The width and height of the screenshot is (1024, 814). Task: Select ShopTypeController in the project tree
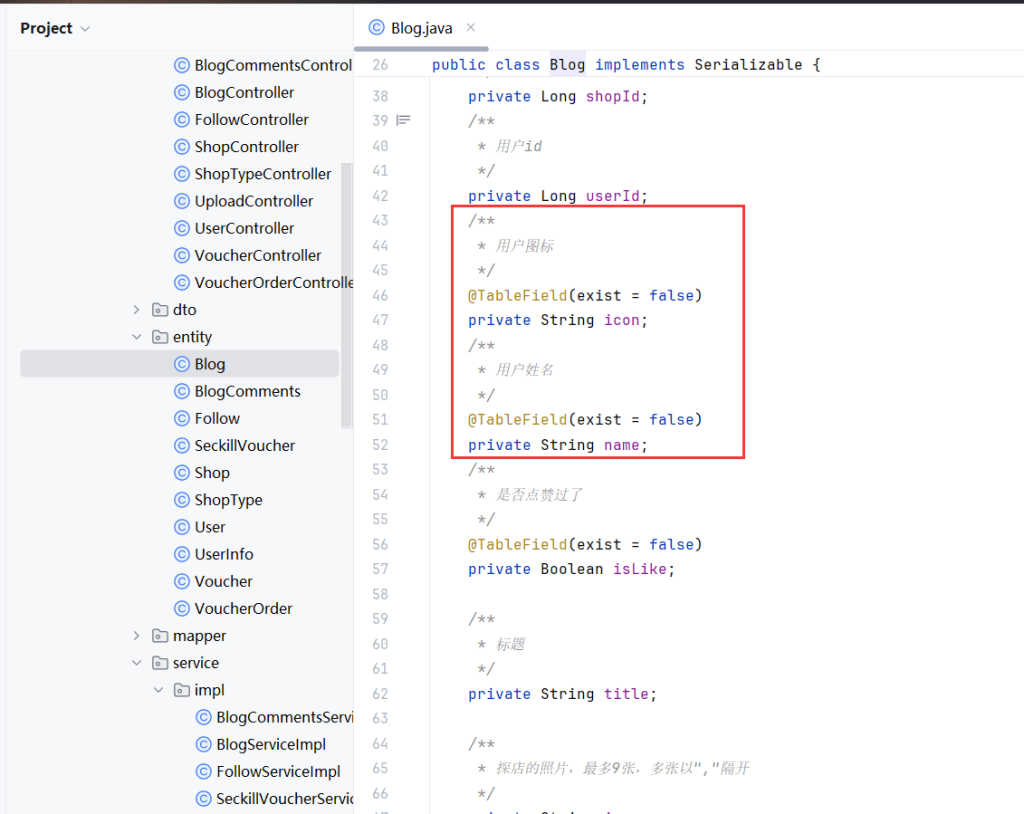coord(262,174)
